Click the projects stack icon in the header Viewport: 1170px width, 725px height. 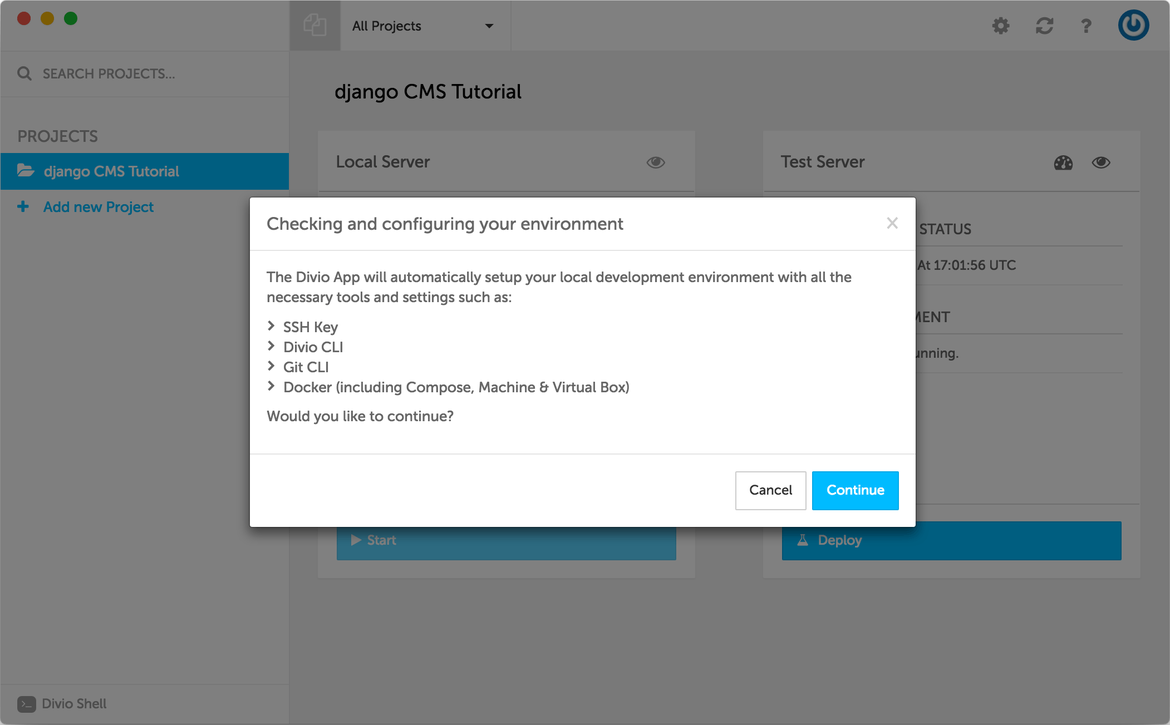click(315, 25)
